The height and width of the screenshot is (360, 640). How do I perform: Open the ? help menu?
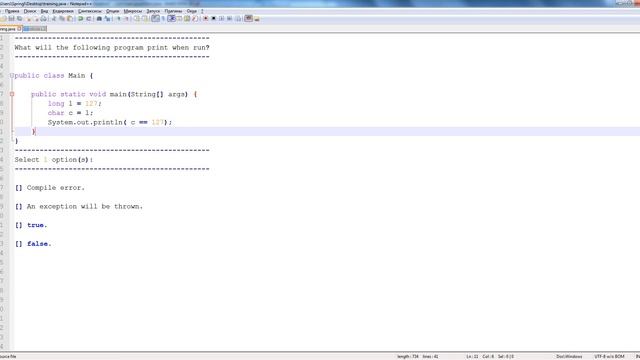[202, 11]
